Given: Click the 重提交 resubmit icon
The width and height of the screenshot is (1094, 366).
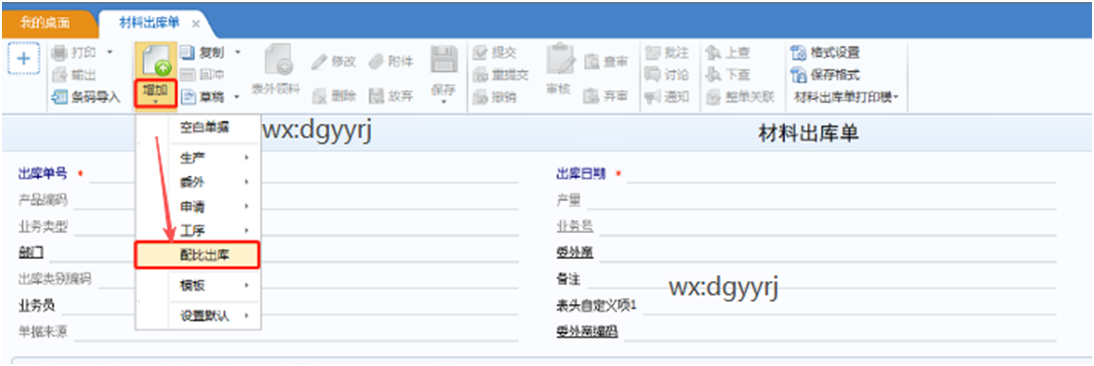Looking at the screenshot, I should [480, 75].
